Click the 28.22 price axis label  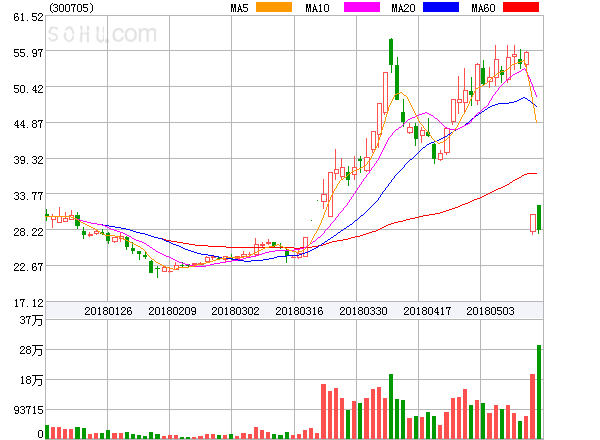28,231
